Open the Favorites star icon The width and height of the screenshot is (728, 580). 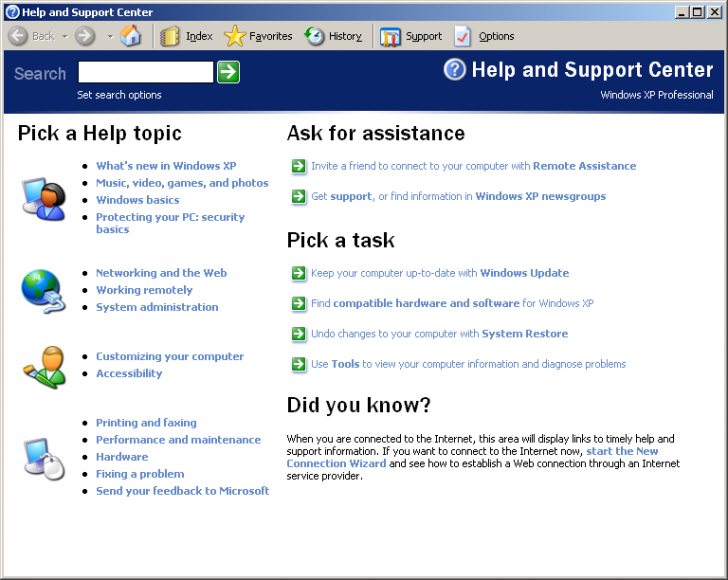234,36
